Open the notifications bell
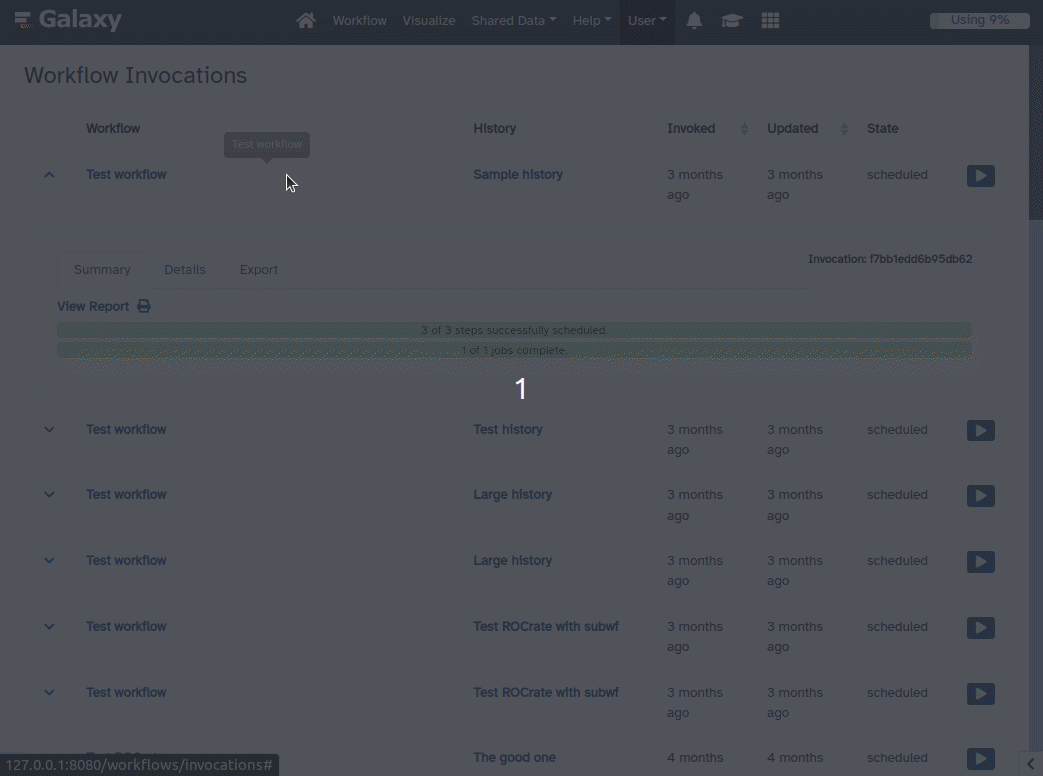Screen dimensions: 1043x776 coord(694,20)
